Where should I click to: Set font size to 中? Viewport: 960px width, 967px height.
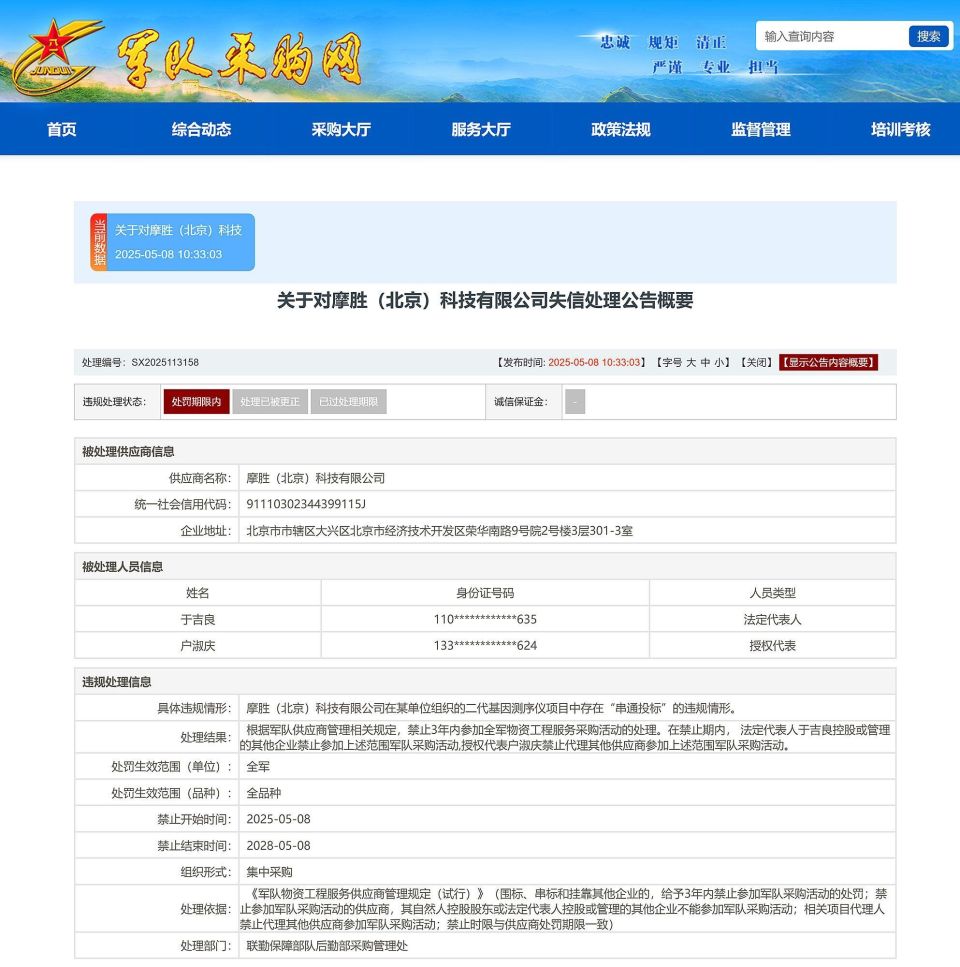click(x=705, y=363)
